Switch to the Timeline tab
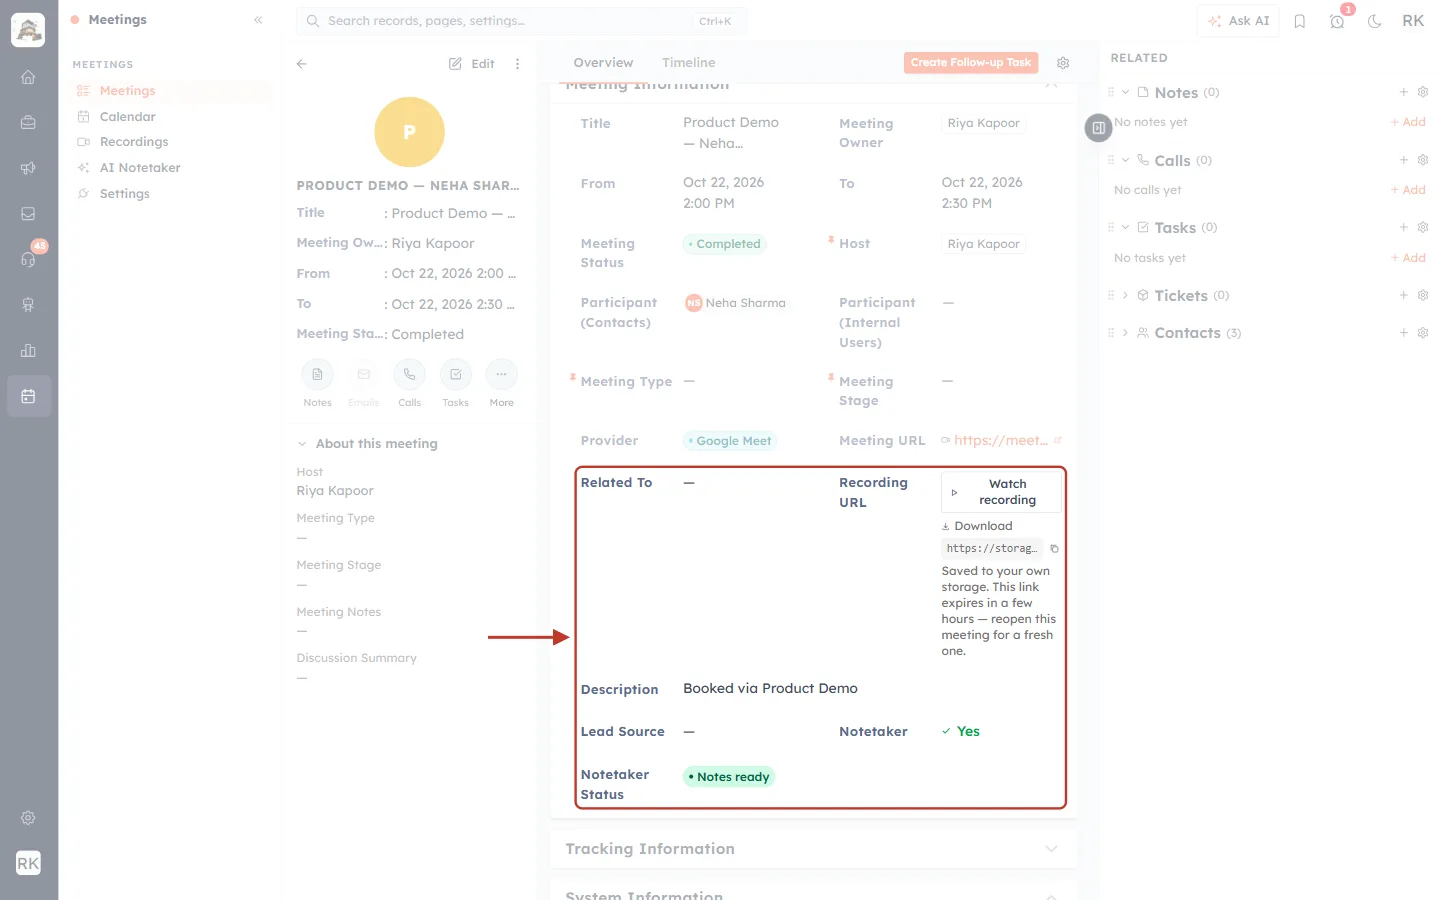 pyautogui.click(x=688, y=62)
